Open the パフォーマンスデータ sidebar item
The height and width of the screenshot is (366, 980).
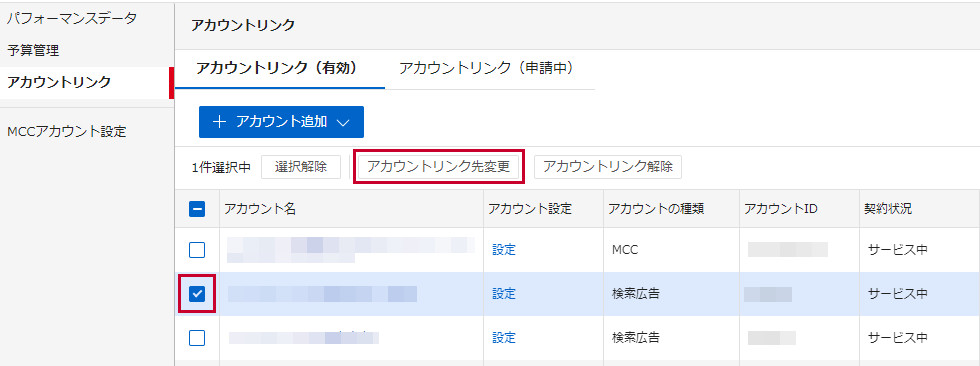pos(71,19)
